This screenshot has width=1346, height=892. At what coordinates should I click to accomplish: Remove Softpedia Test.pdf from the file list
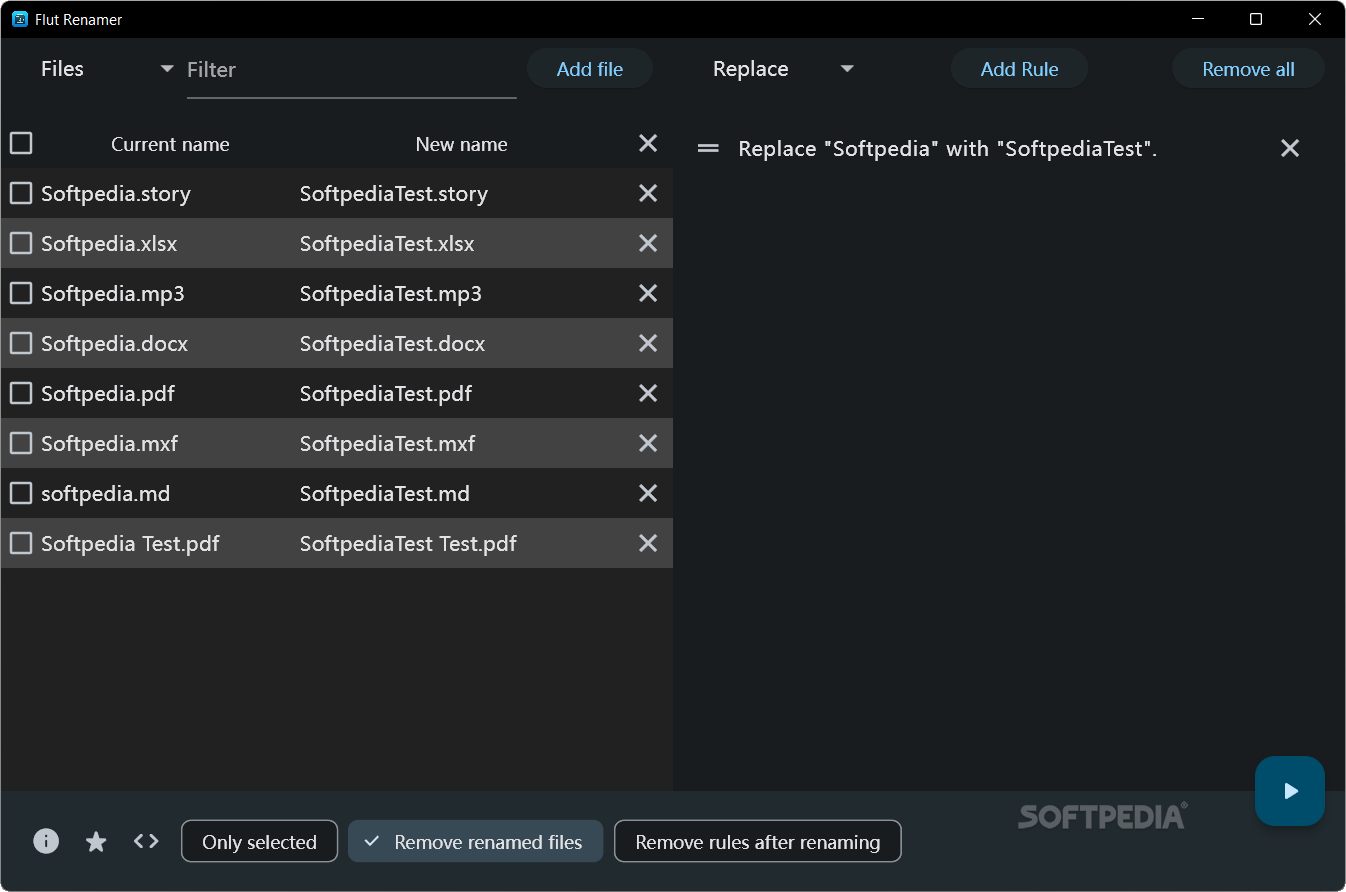tap(648, 543)
